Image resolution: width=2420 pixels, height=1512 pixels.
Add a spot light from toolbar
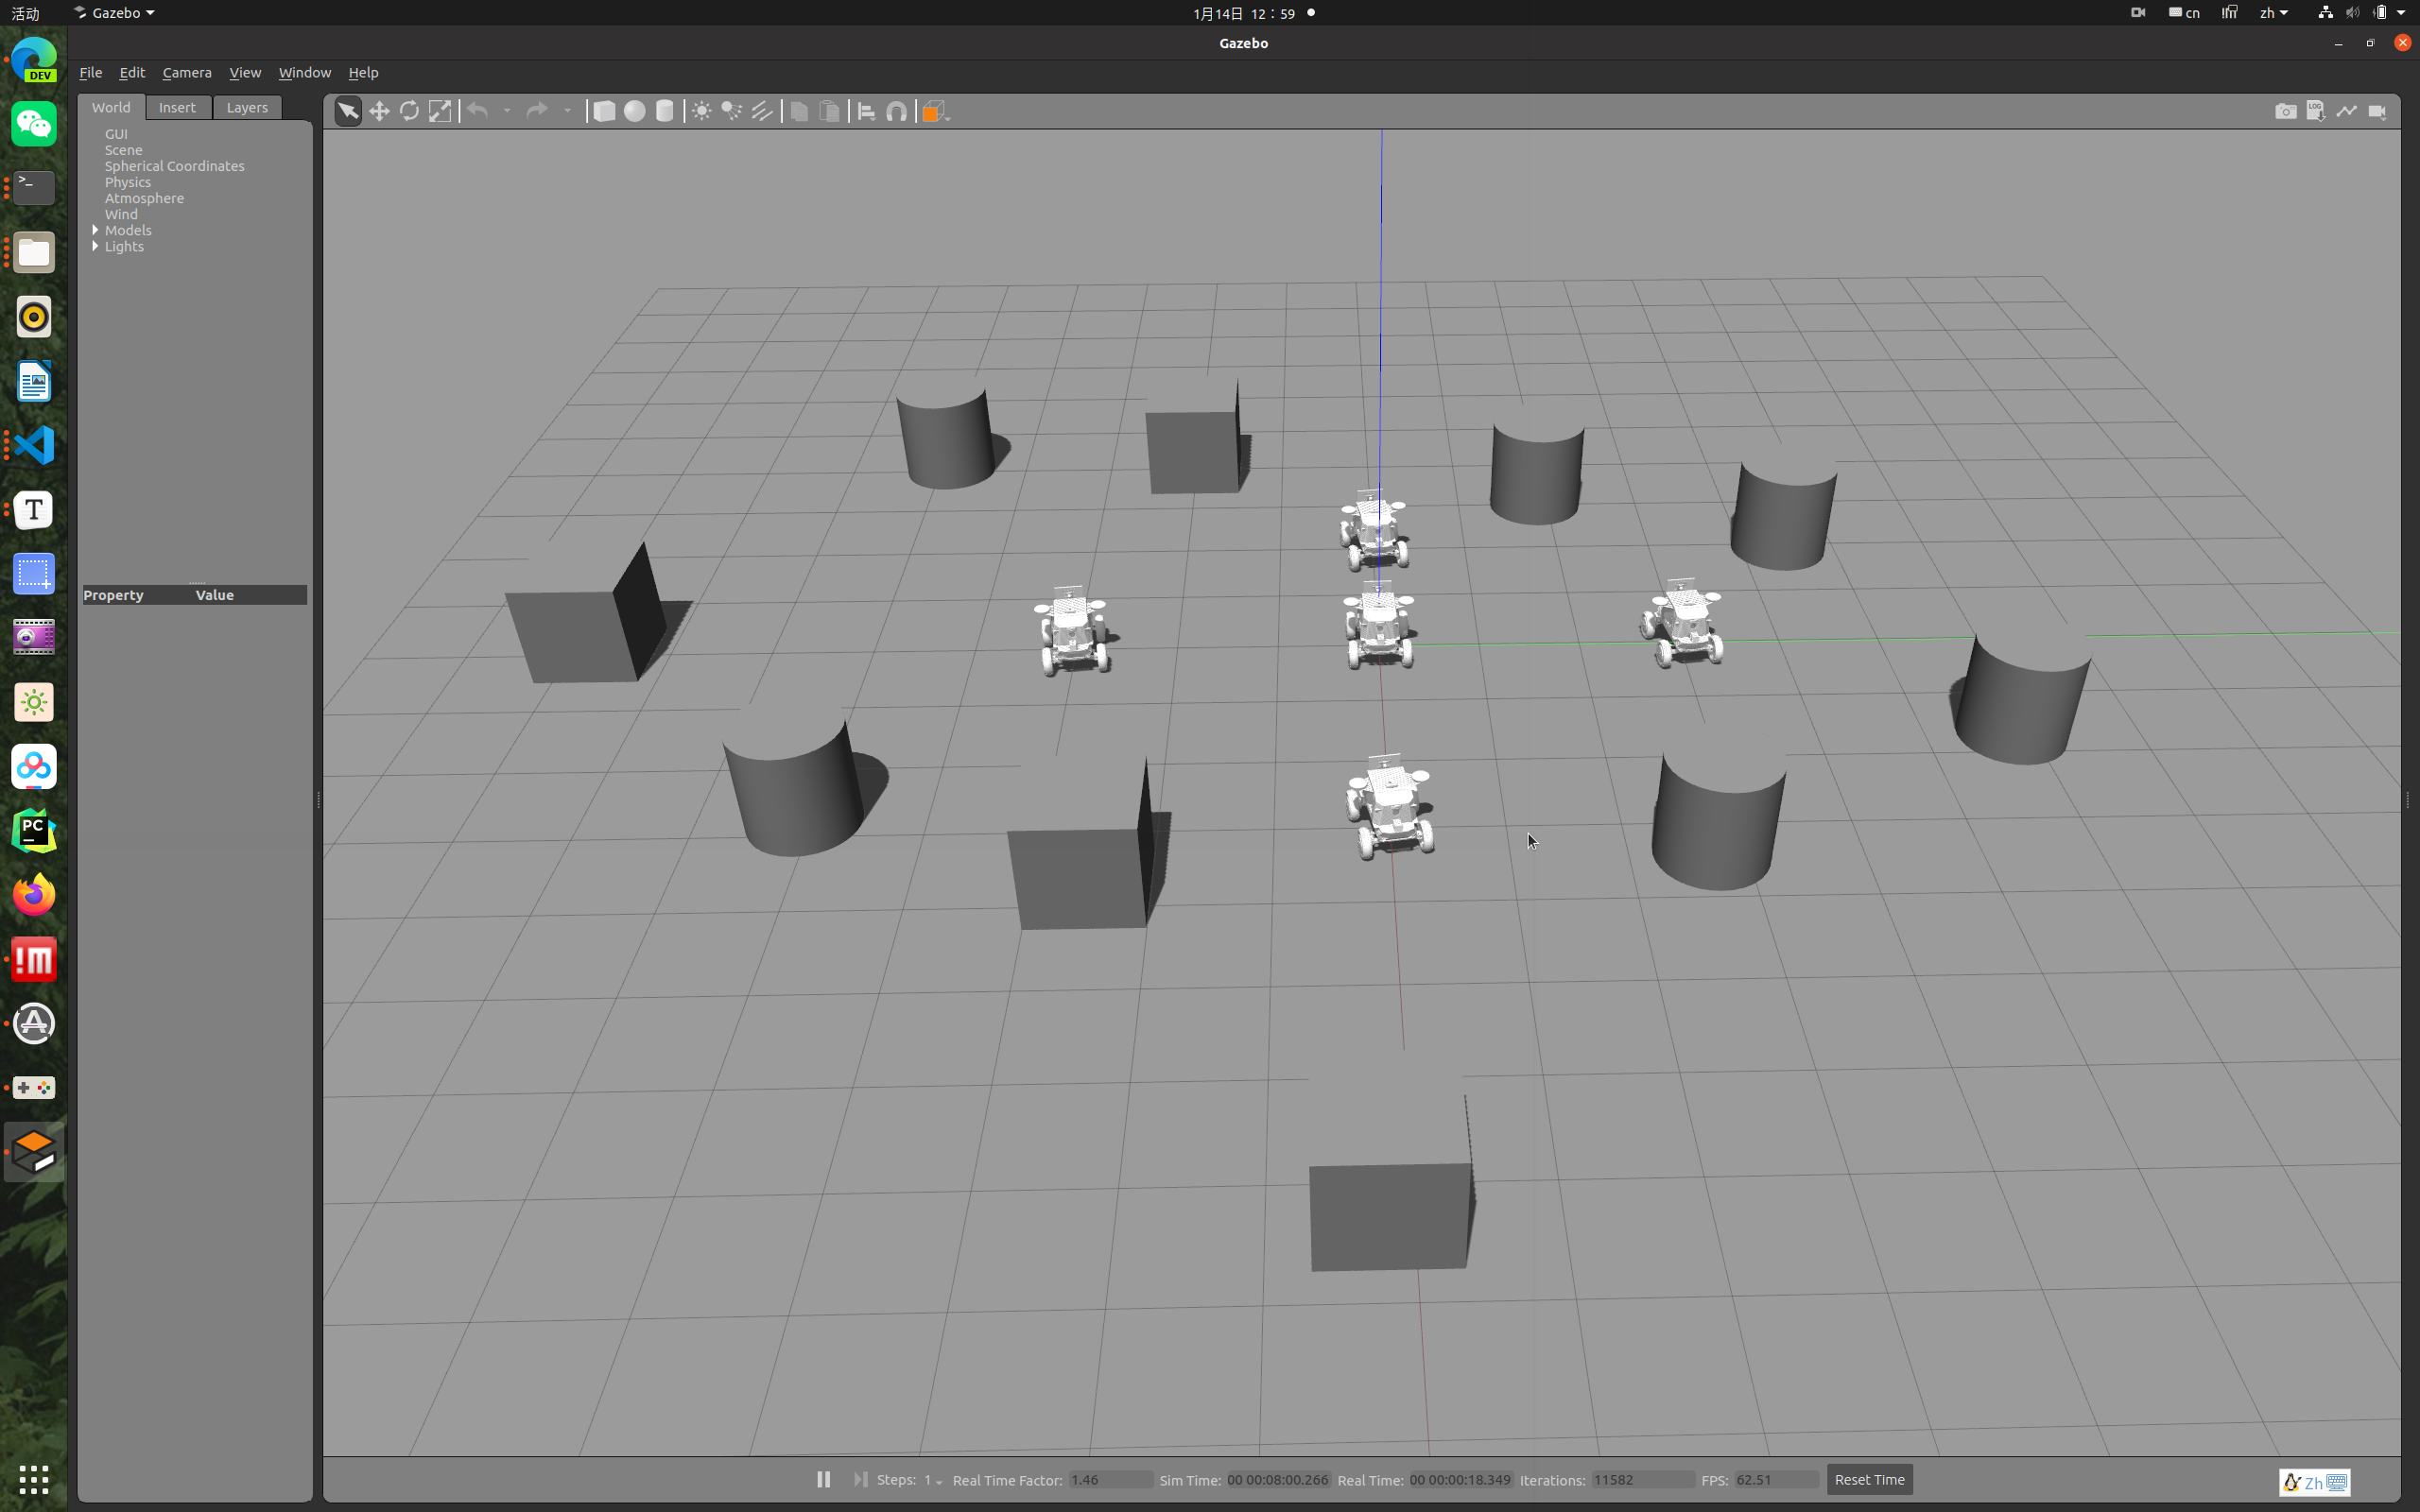pos(732,111)
